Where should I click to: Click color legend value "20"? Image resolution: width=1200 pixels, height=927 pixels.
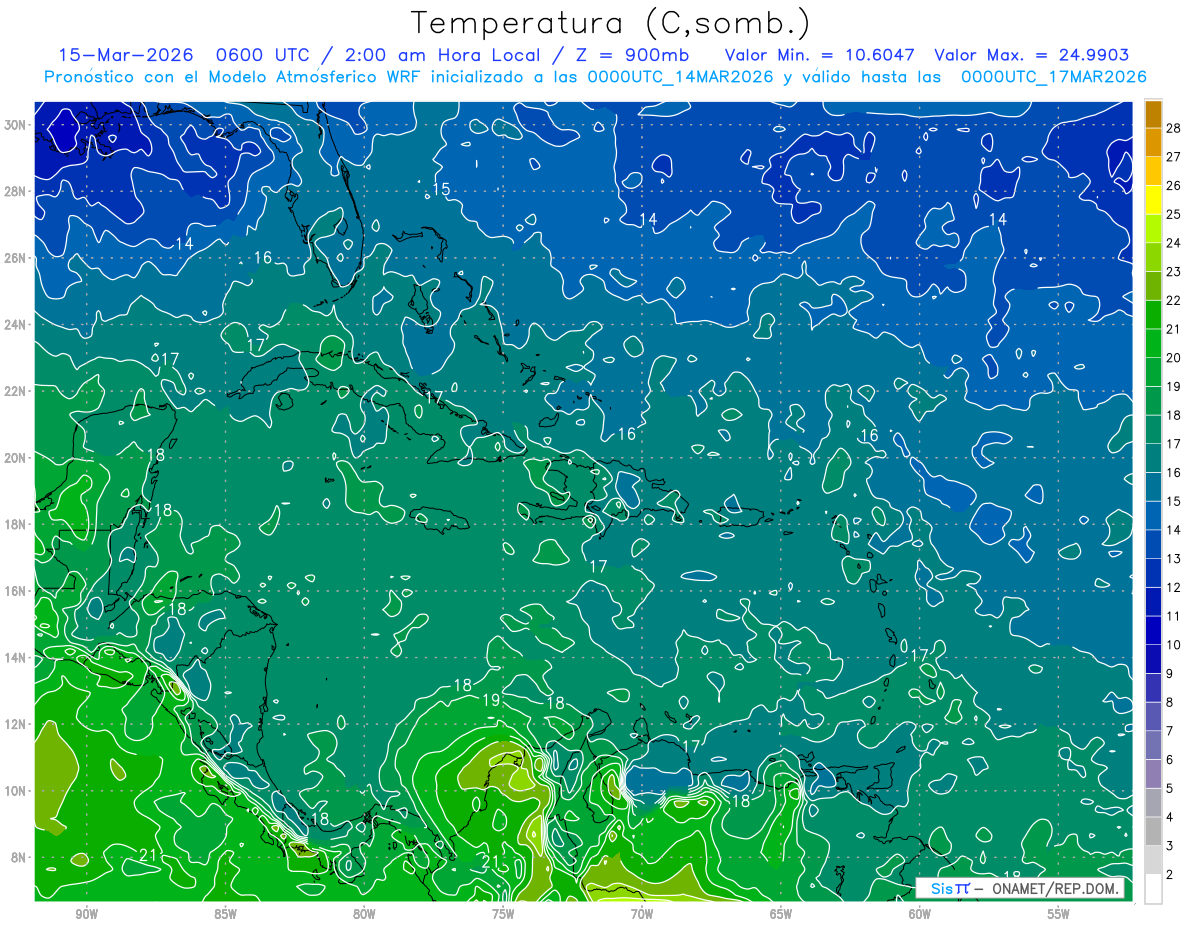click(x=1174, y=358)
